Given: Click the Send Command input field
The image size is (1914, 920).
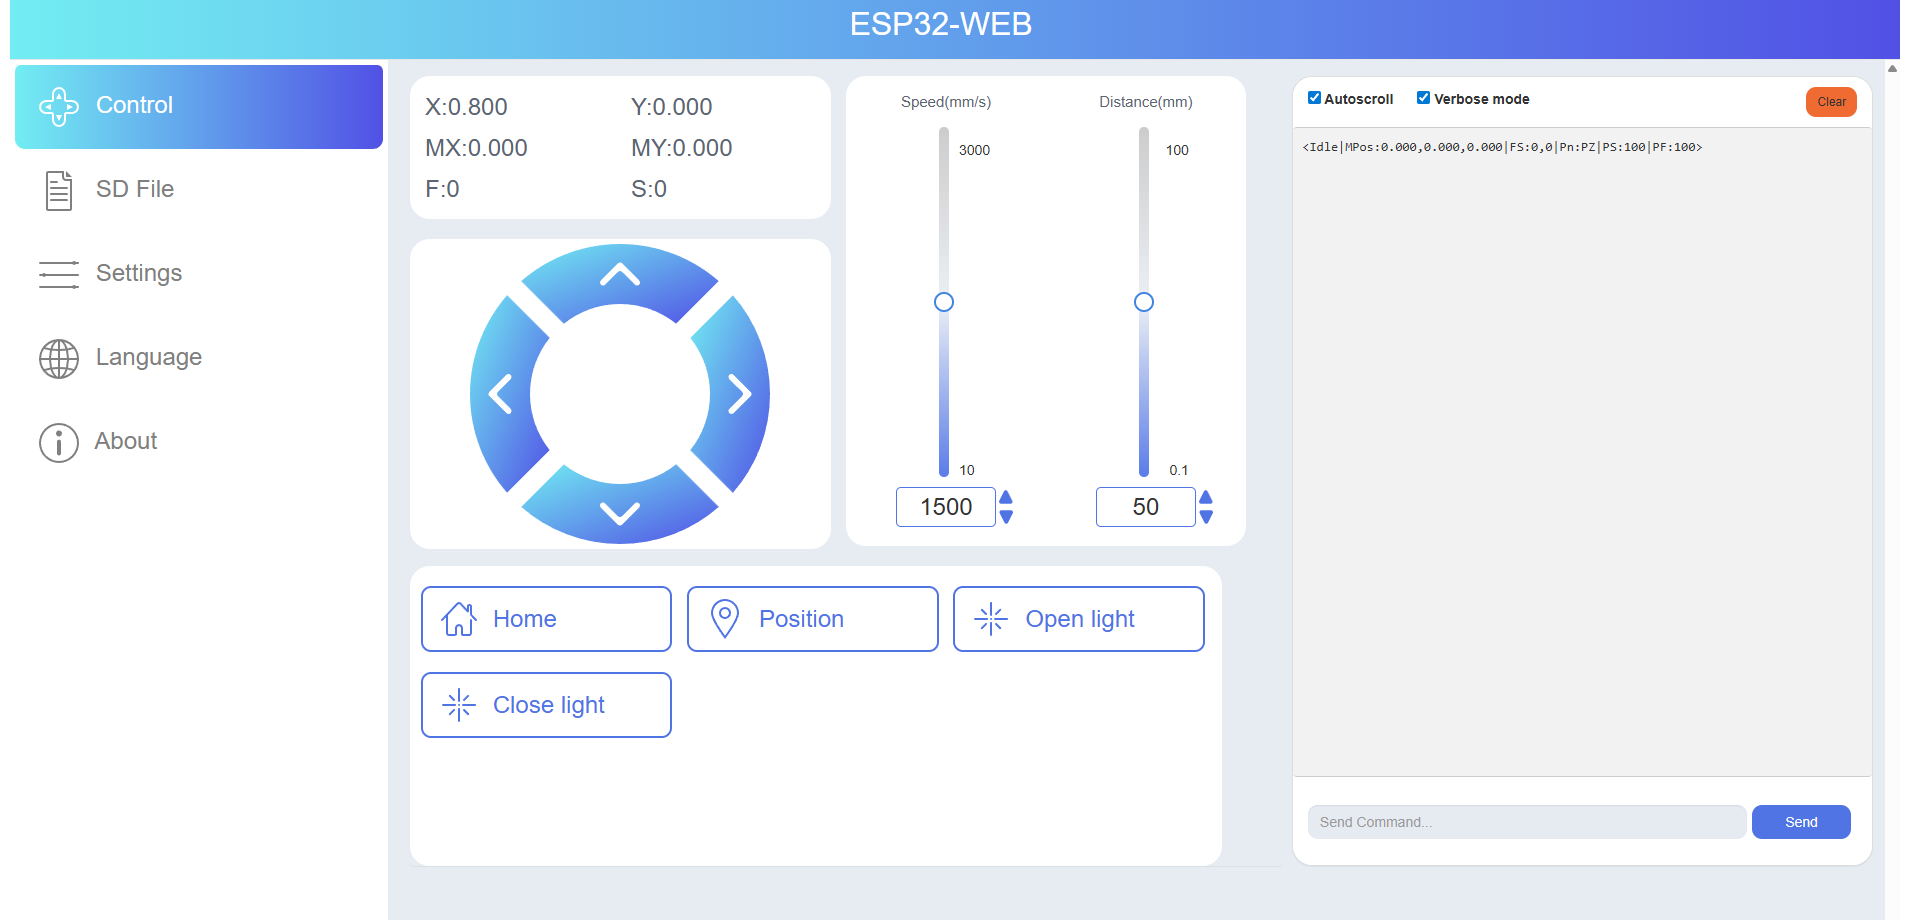Looking at the screenshot, I should pos(1527,822).
